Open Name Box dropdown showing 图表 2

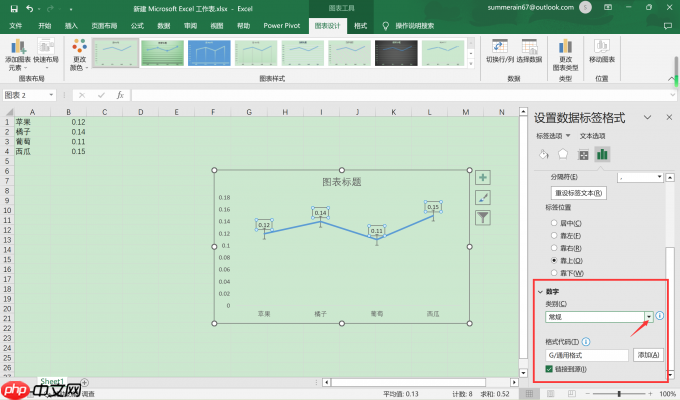(x=51, y=95)
